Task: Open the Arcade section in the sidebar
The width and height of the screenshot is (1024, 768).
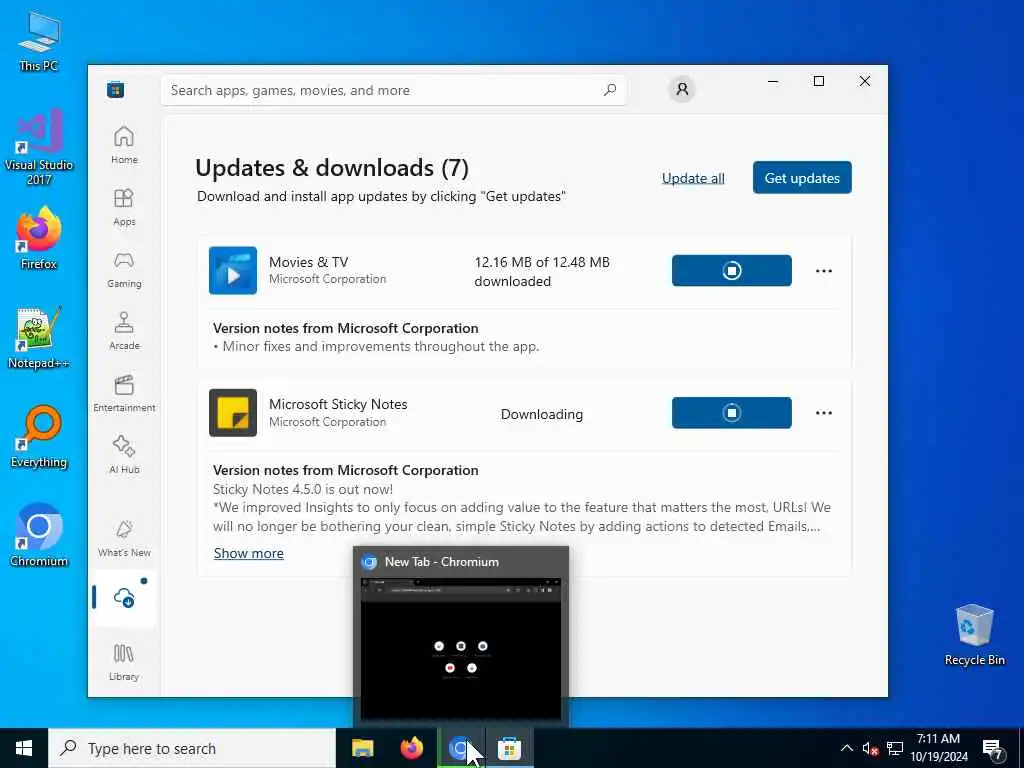Action: tap(124, 331)
